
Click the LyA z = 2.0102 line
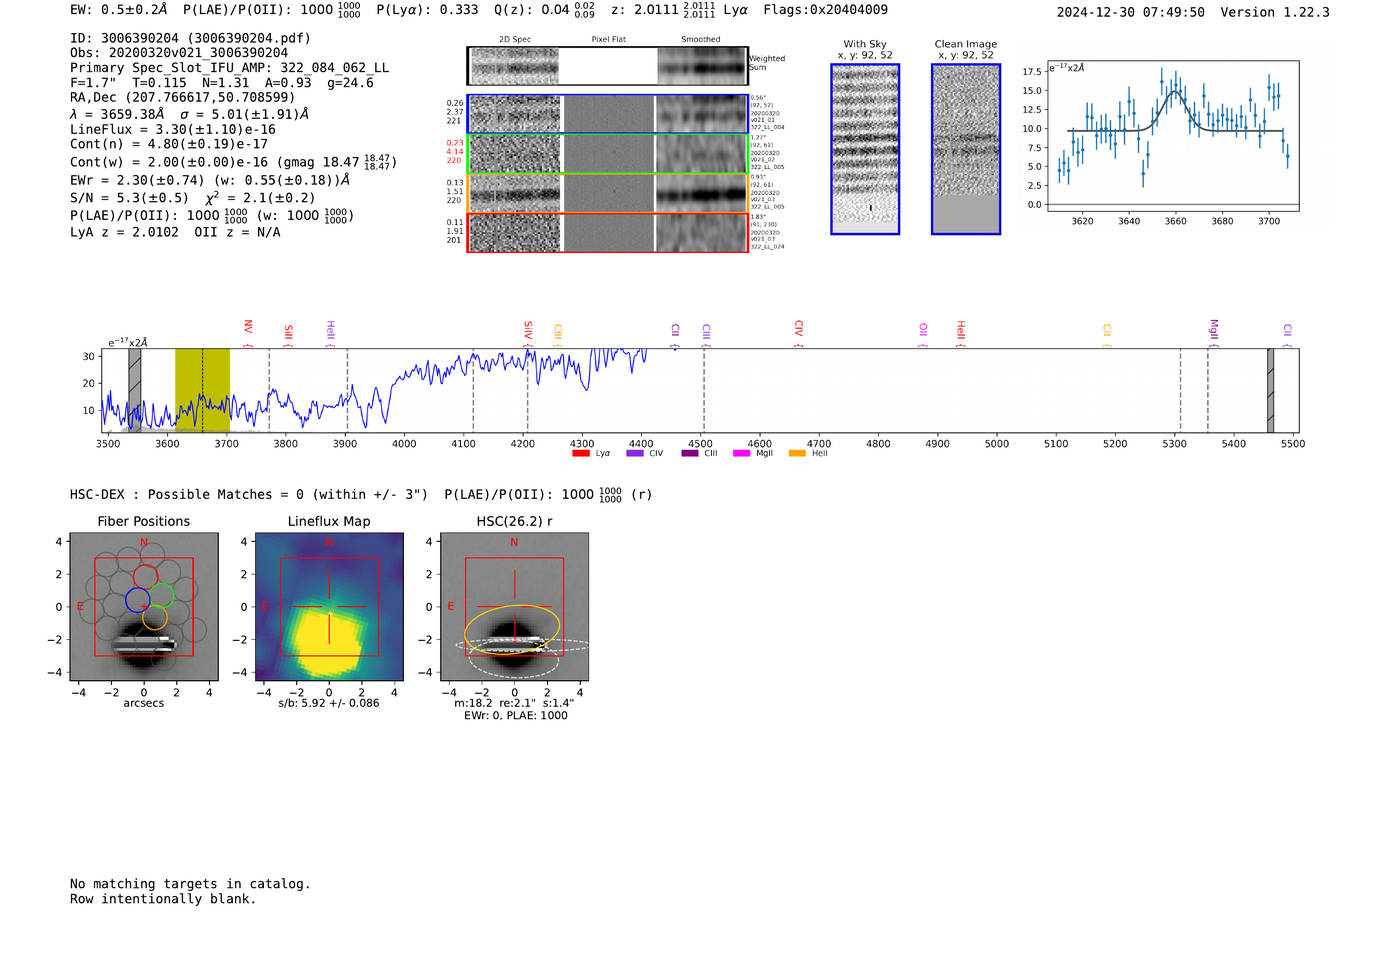[175, 232]
